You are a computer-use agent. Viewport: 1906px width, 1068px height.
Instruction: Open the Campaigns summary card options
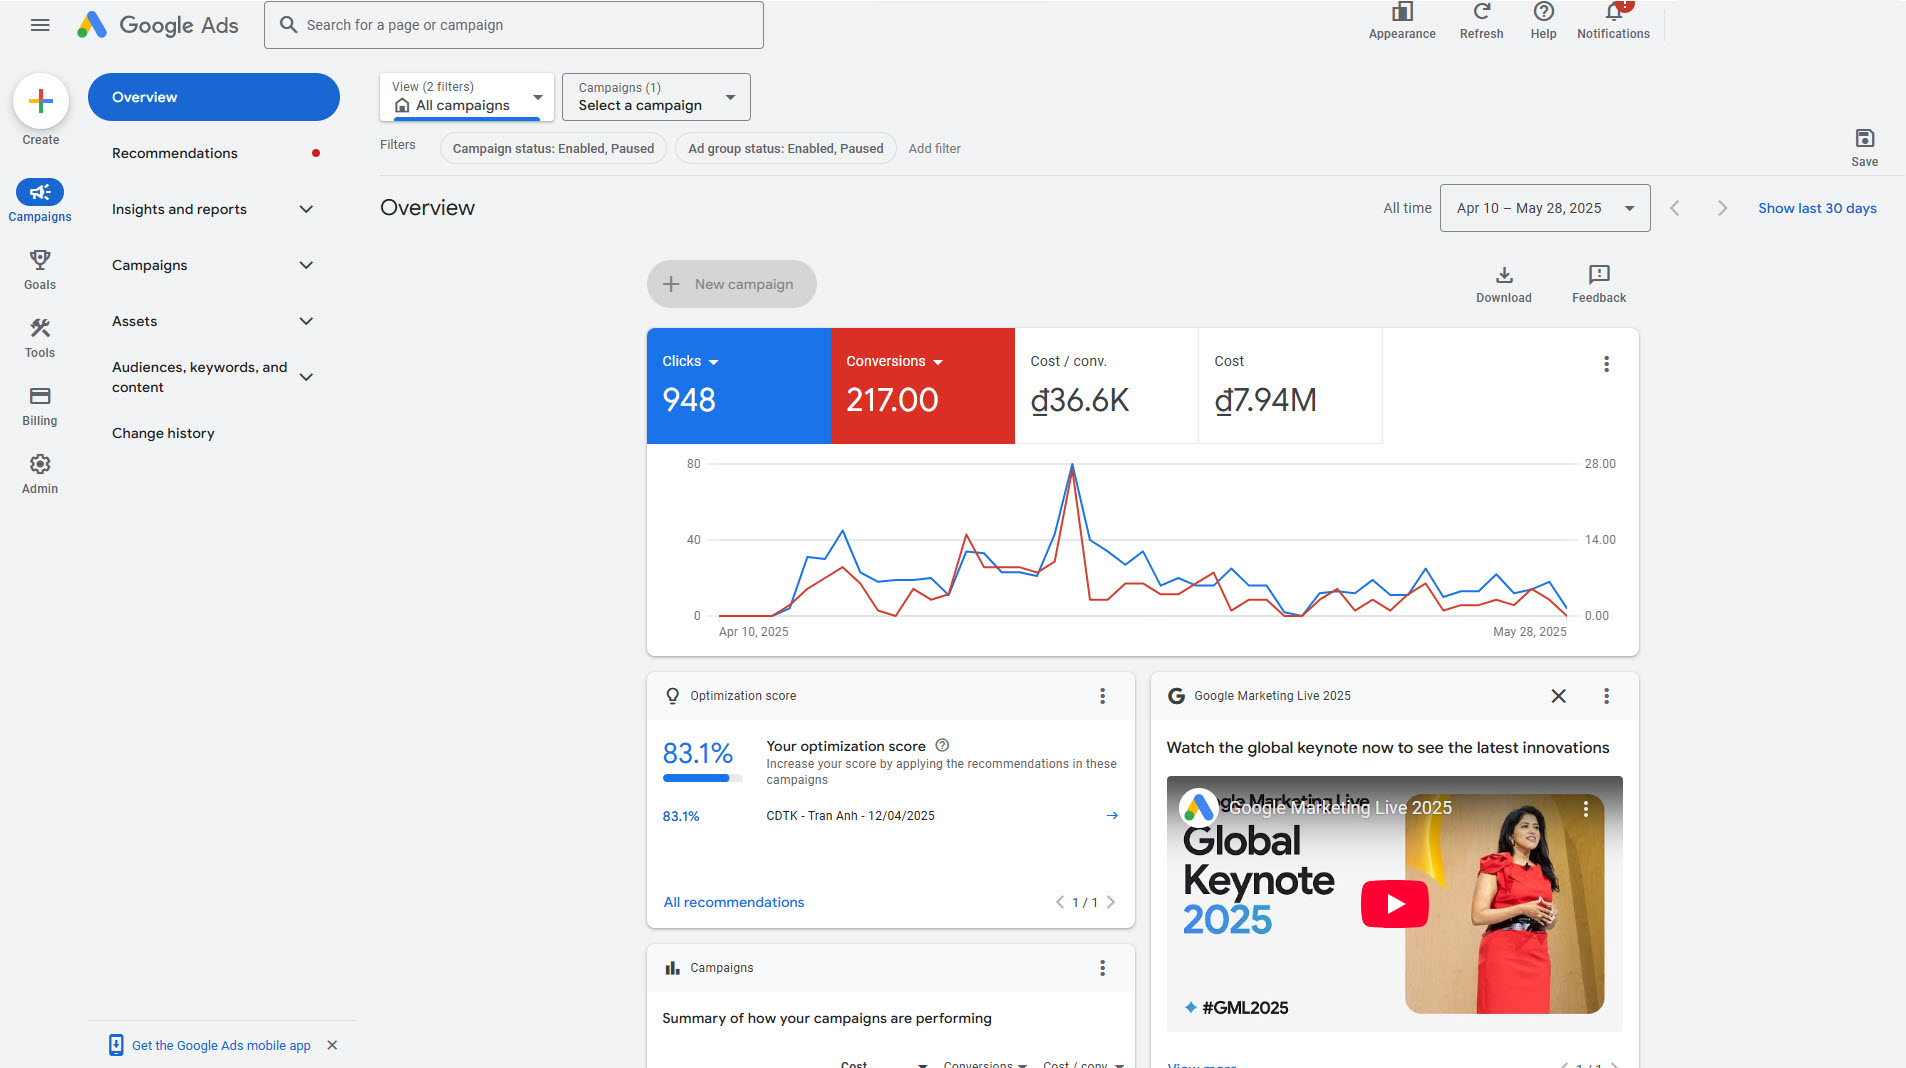click(1102, 968)
